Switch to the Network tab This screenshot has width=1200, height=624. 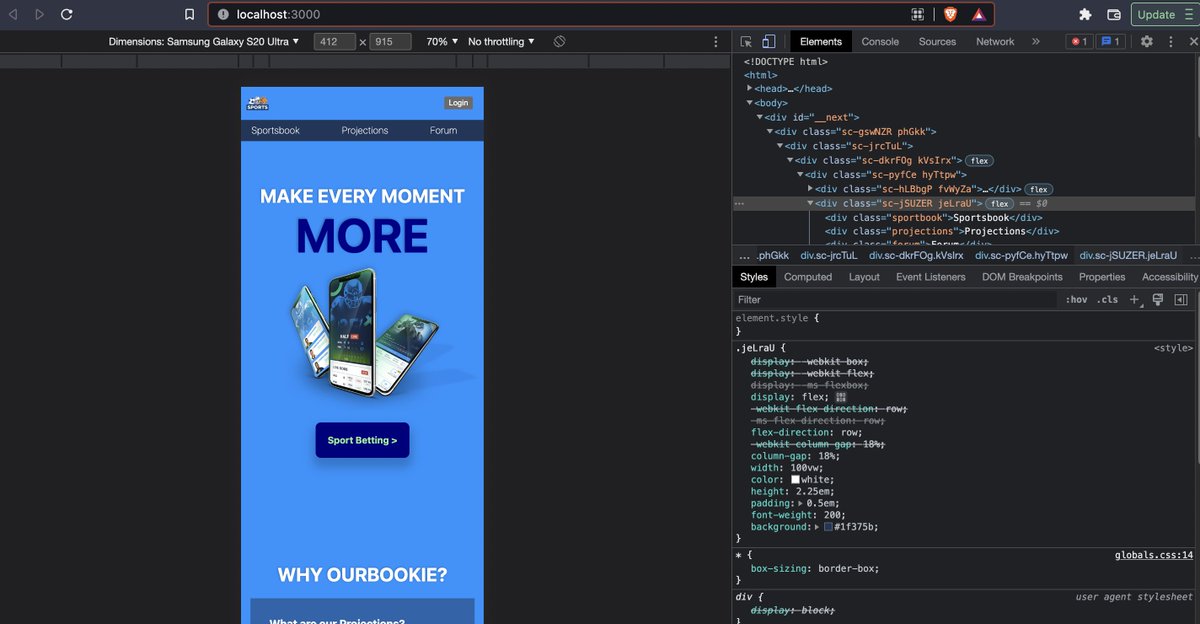(x=995, y=42)
